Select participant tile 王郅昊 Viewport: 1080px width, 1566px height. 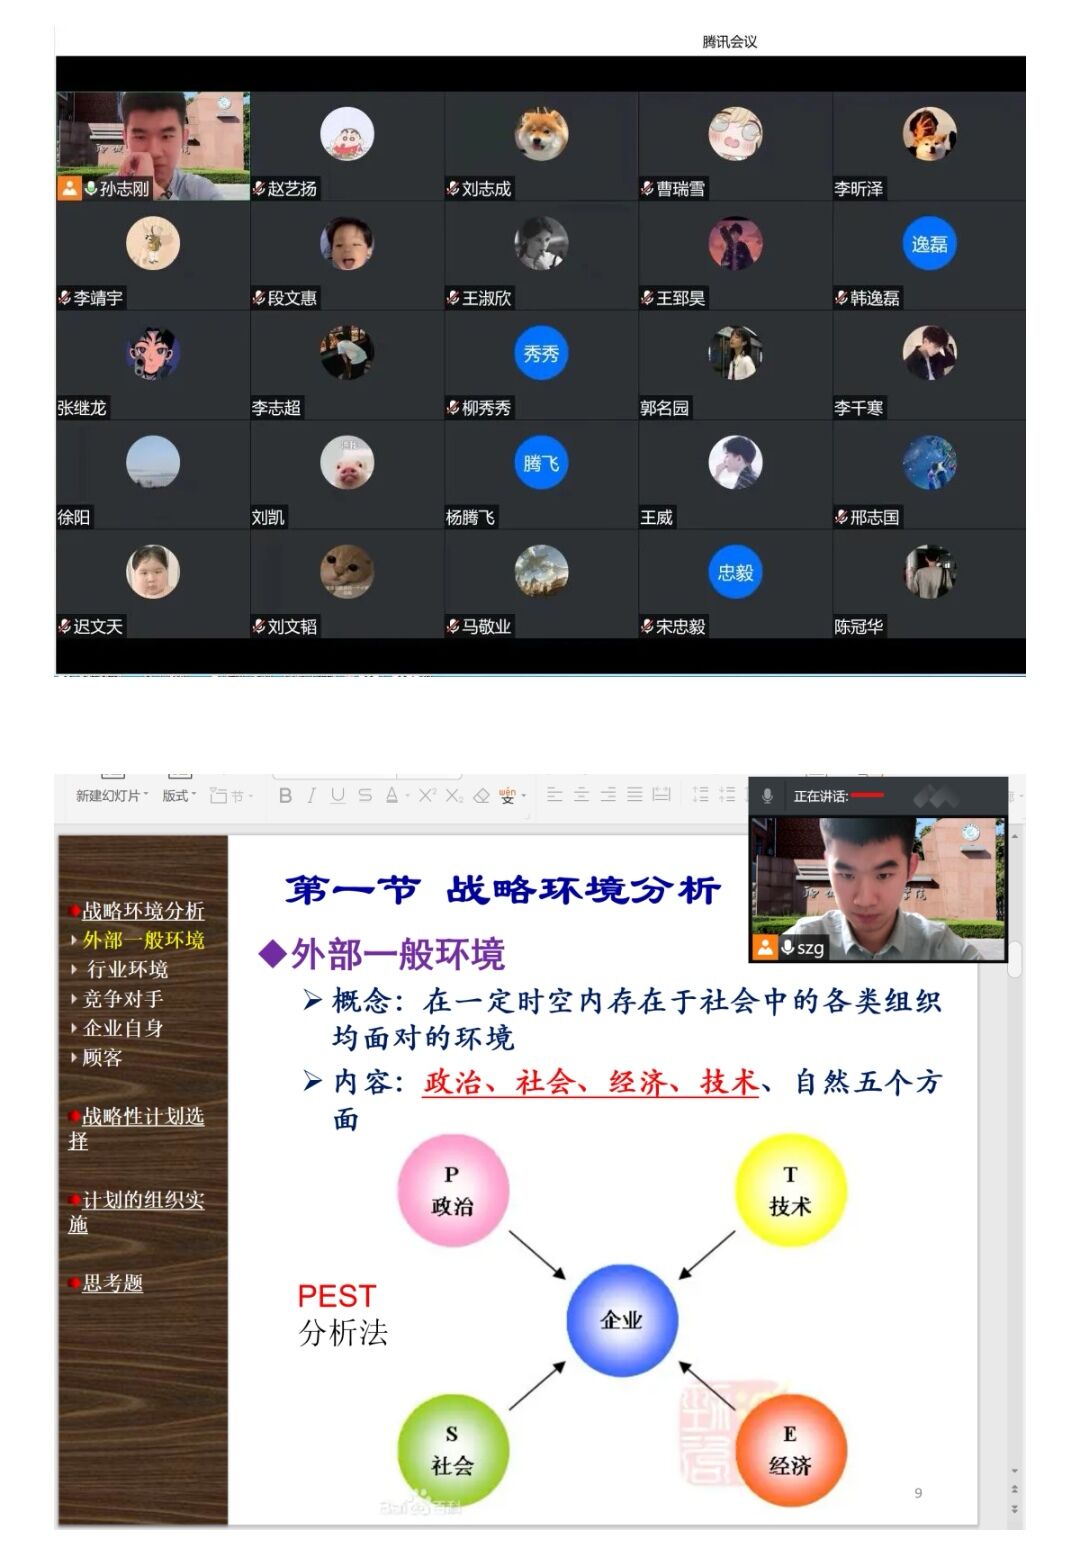tap(735, 256)
